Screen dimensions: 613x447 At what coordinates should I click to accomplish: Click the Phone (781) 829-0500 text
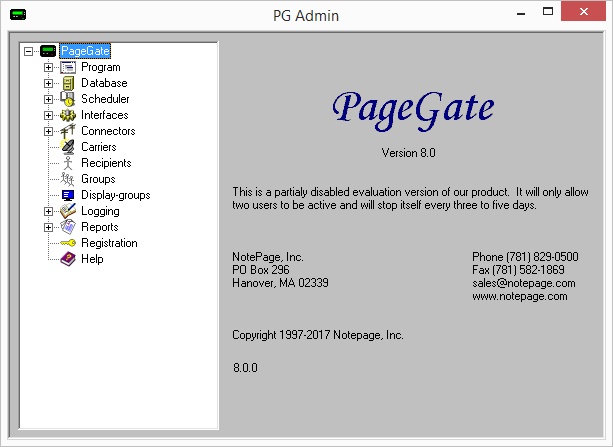(x=525, y=257)
